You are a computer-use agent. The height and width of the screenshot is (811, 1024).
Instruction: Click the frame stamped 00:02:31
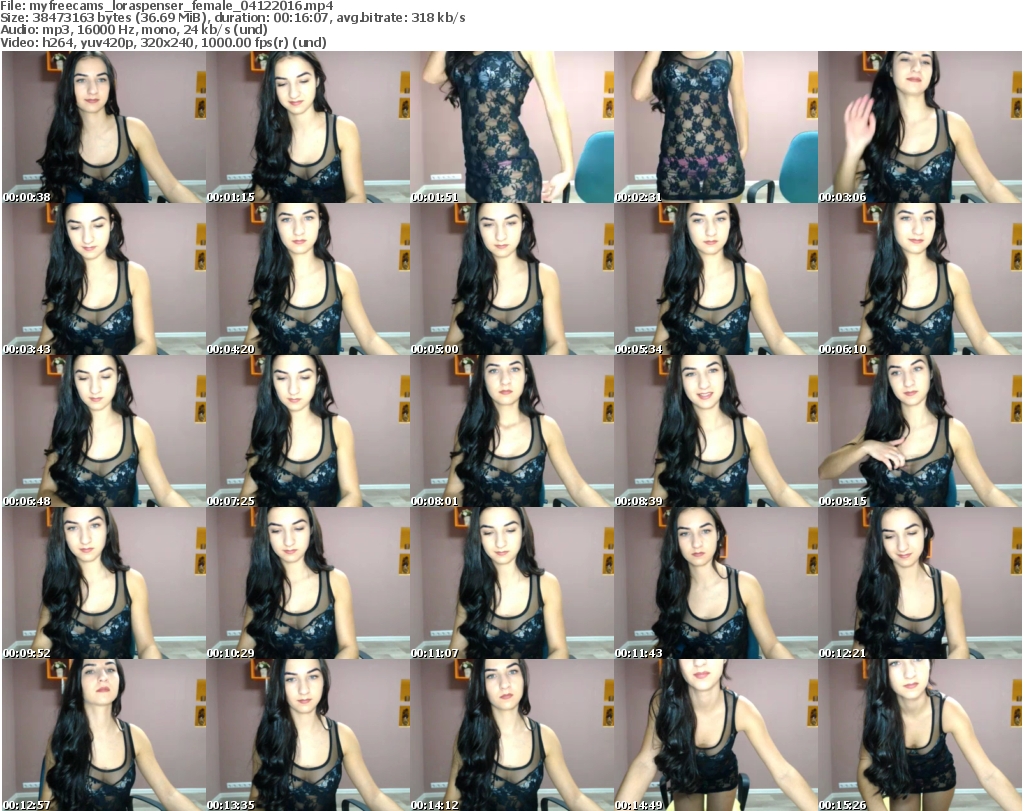[715, 127]
